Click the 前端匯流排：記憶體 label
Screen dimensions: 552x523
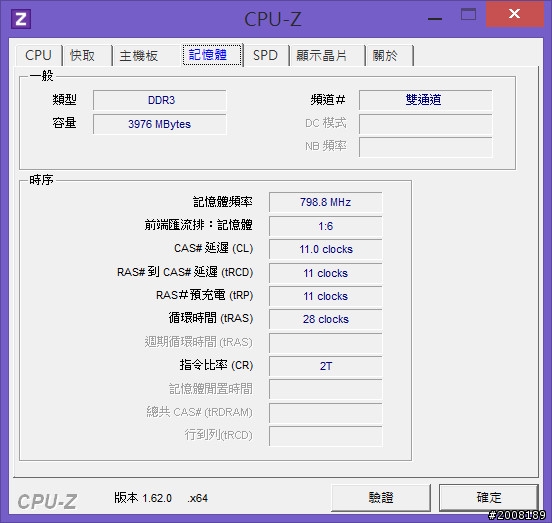point(199,225)
